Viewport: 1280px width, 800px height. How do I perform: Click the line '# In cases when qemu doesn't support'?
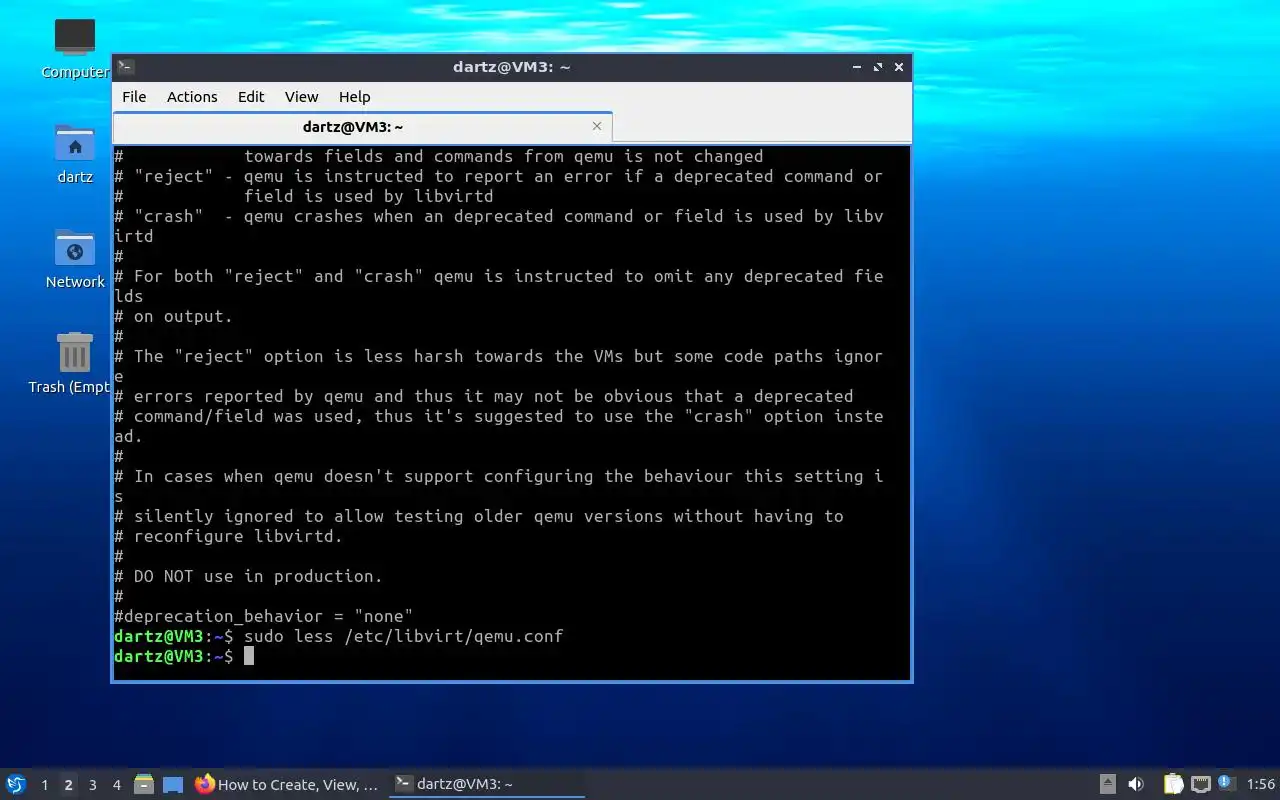click(498, 476)
